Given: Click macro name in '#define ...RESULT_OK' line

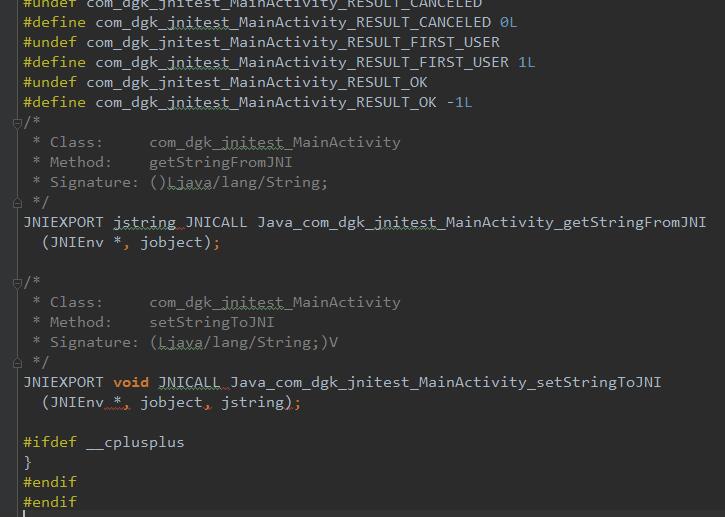Looking at the screenshot, I should click(x=266, y=103).
